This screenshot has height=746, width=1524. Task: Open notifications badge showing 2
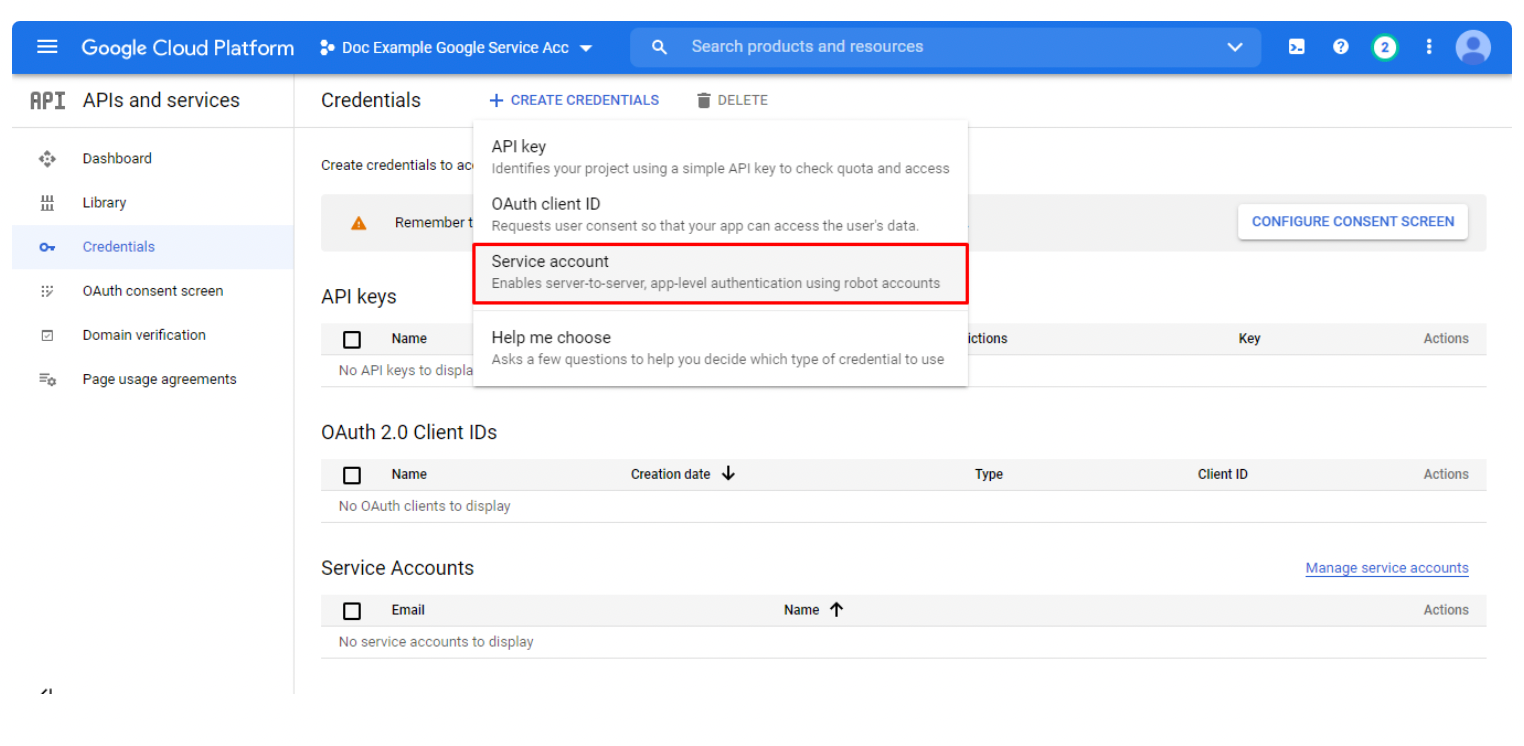pyautogui.click(x=1385, y=47)
